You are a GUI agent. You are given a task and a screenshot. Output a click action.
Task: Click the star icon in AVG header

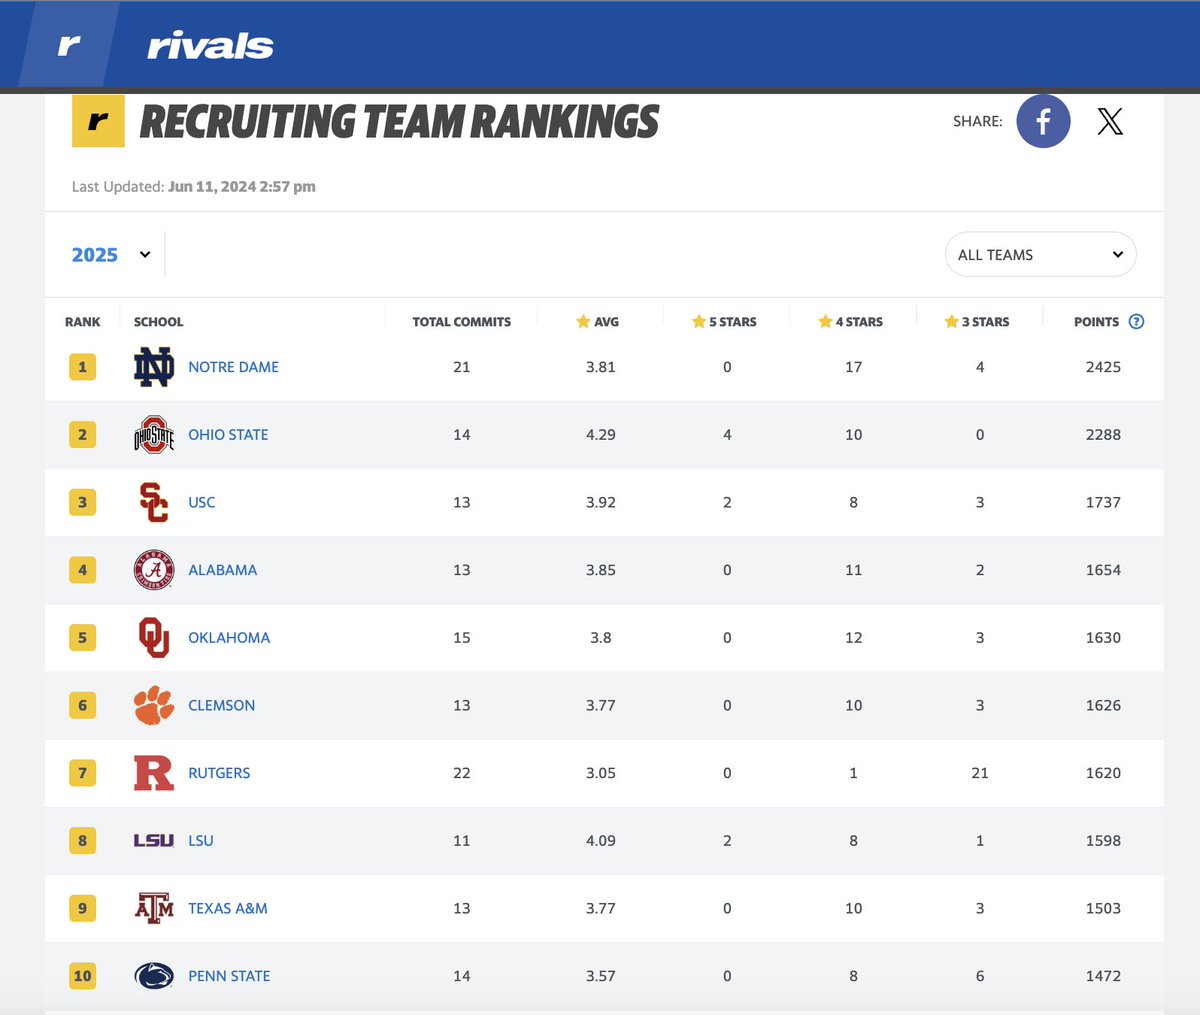pos(583,321)
